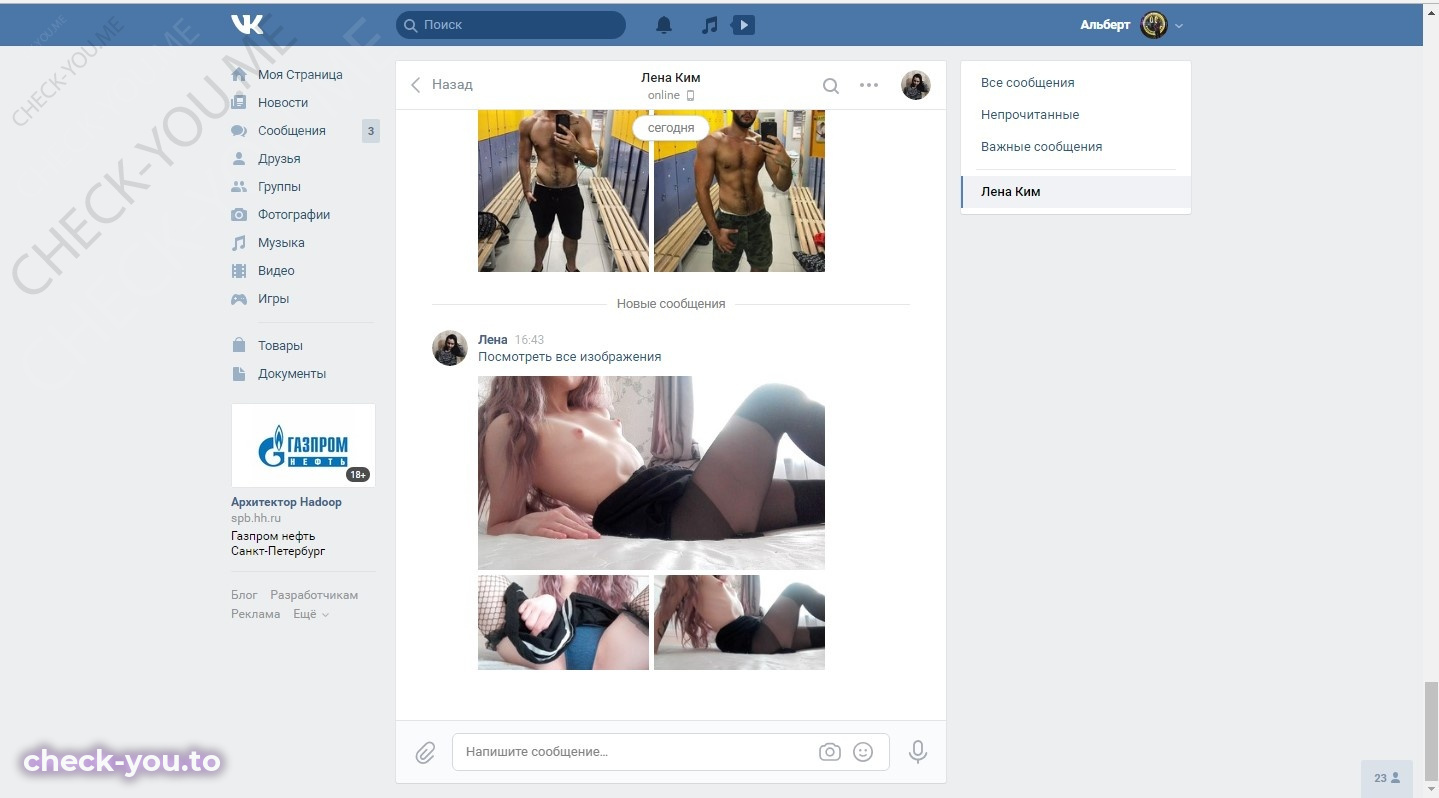
Task: Click the spb.hh.ru ad domain text
Action: (x=256, y=519)
